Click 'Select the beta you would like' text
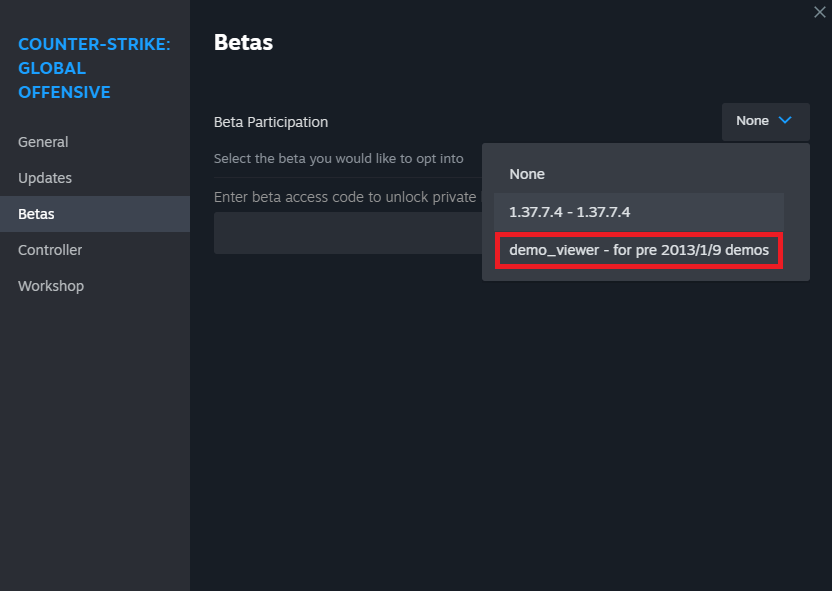This screenshot has height=591, width=832. (x=338, y=159)
